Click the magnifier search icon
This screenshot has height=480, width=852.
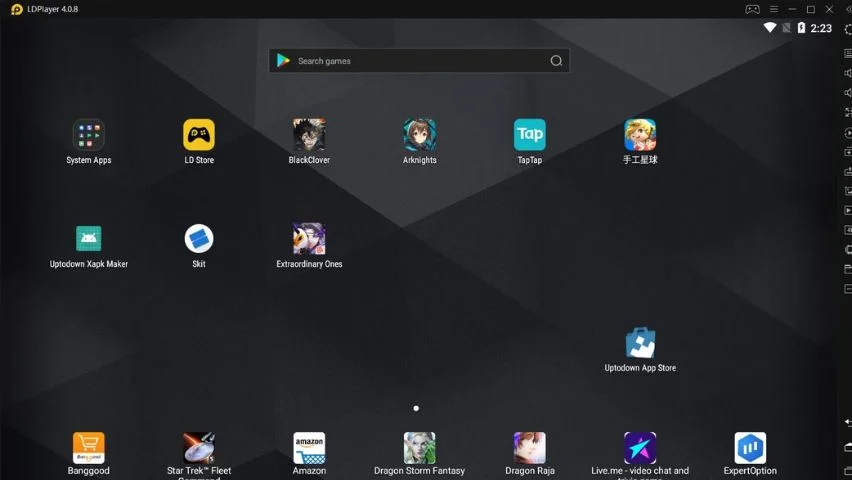point(556,61)
